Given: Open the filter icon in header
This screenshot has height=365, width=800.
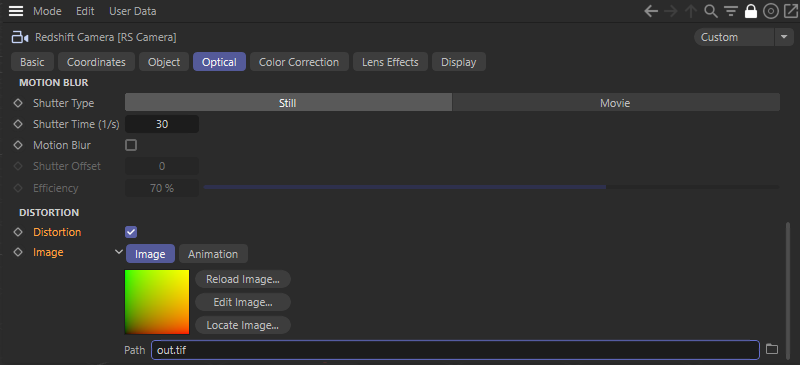Looking at the screenshot, I should [x=731, y=11].
